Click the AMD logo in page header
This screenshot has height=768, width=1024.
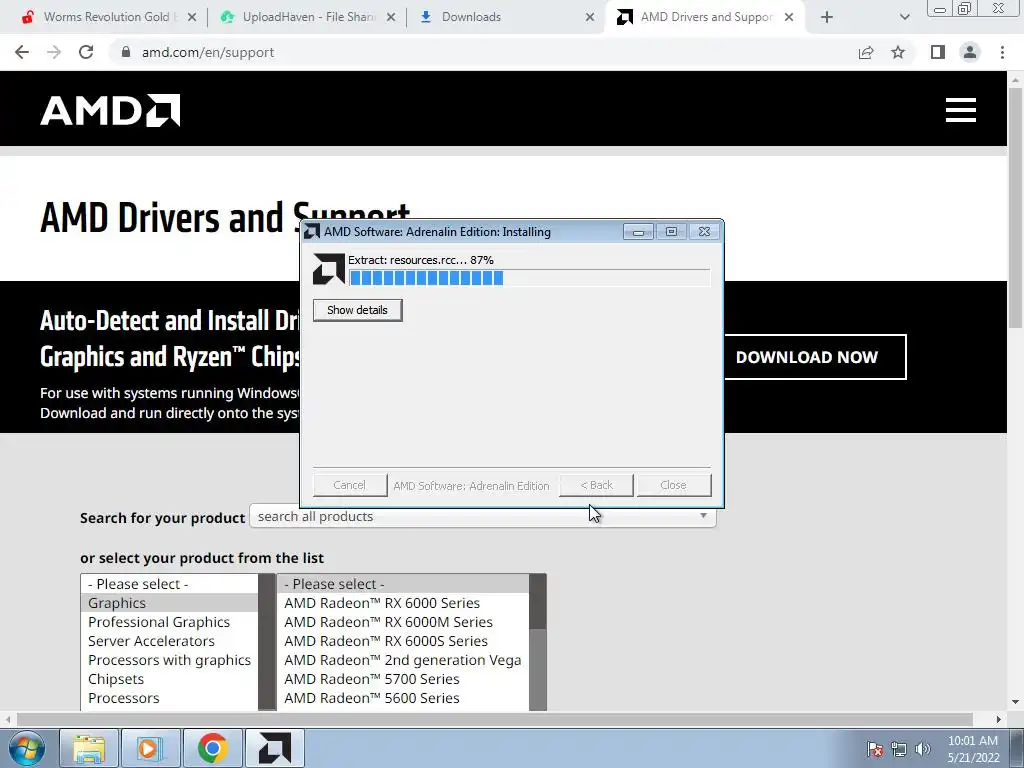point(110,110)
